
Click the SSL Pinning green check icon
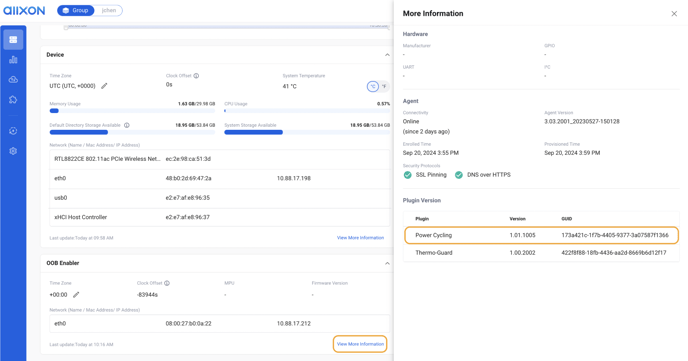tap(408, 175)
